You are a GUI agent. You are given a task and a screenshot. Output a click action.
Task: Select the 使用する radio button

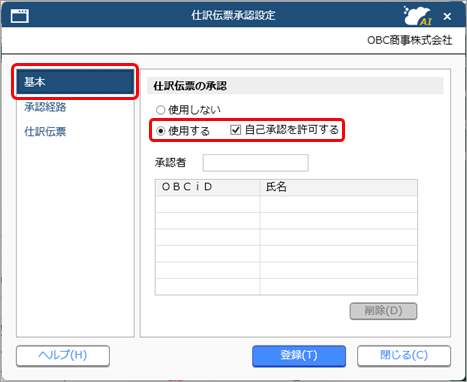click(161, 131)
